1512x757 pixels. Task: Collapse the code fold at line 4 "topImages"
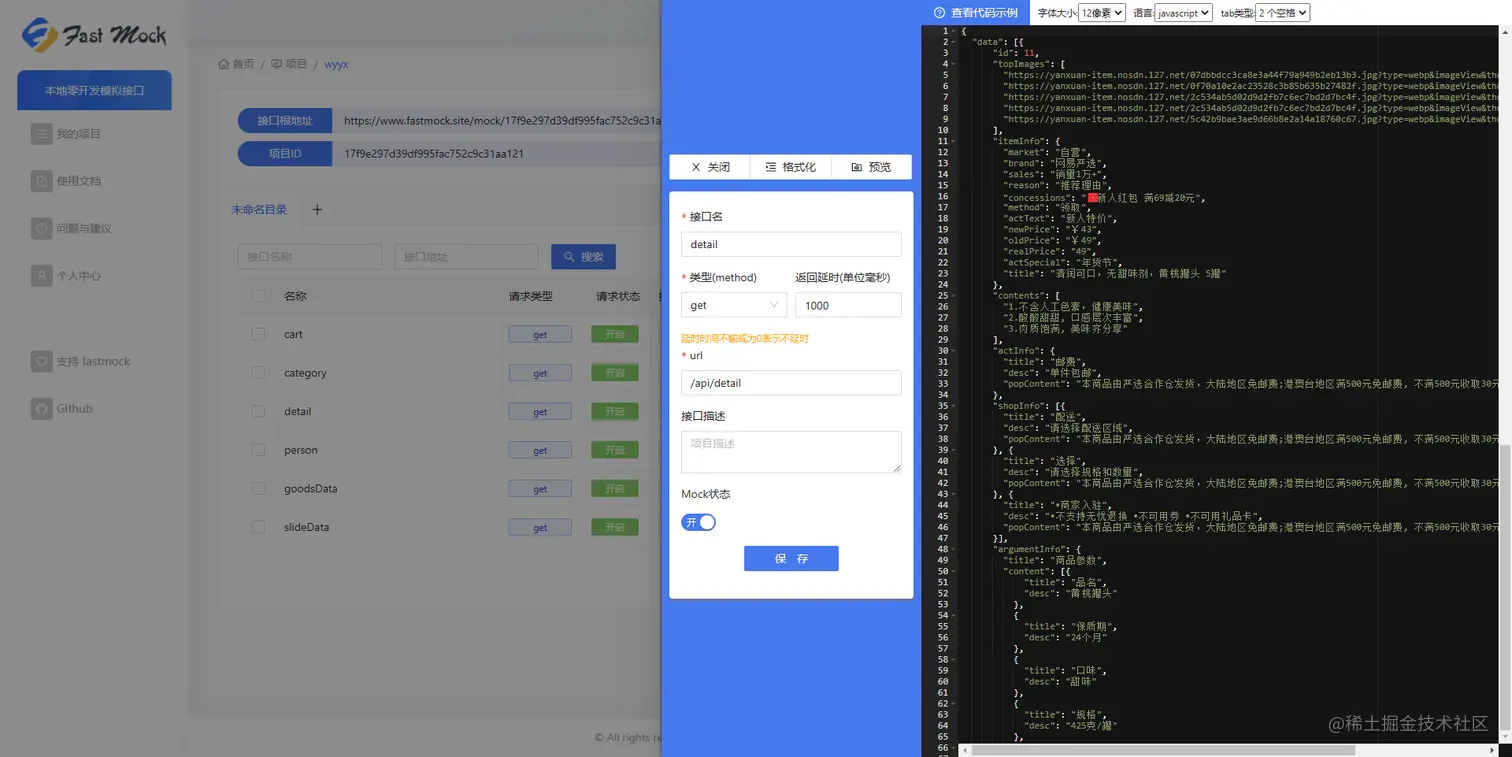point(955,64)
